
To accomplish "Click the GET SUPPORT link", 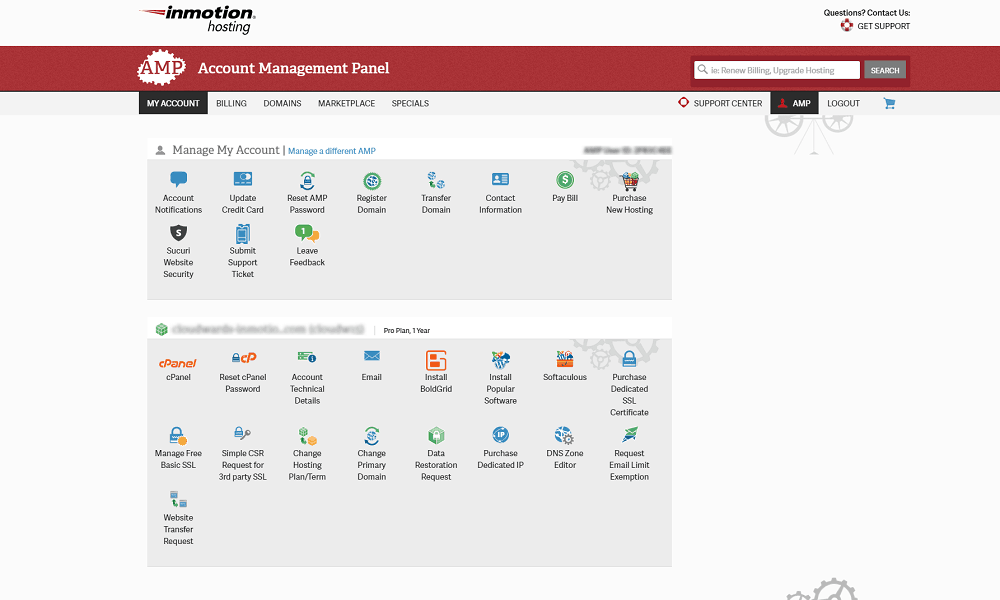I will [875, 26].
